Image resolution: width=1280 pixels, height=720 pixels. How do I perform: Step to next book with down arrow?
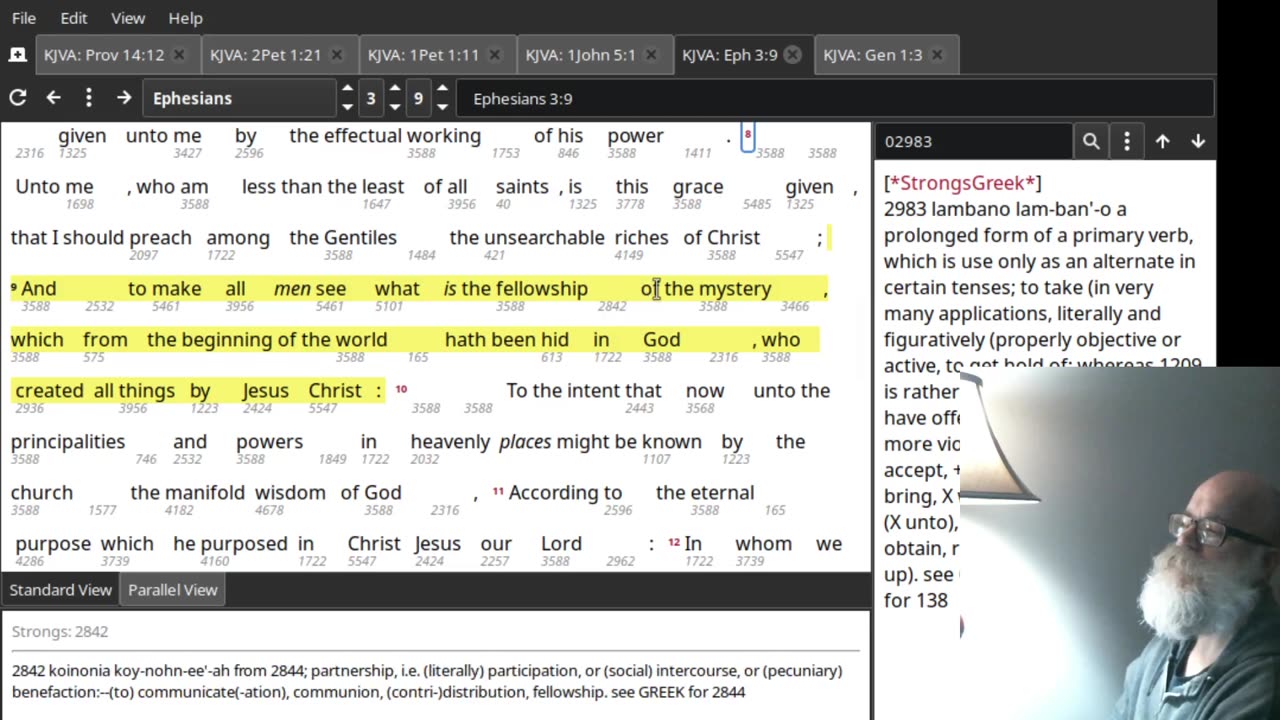(x=347, y=107)
